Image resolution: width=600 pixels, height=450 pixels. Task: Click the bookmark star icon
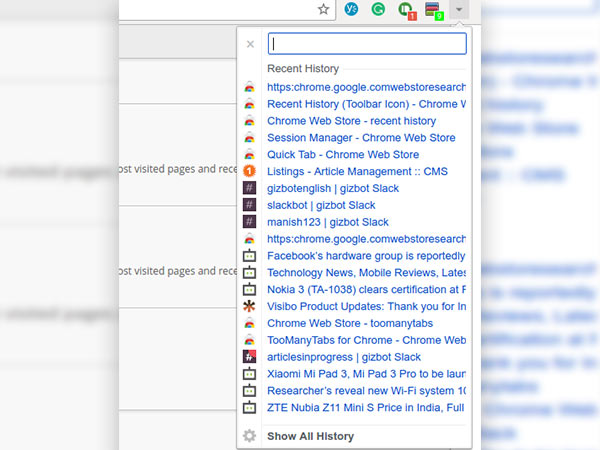tap(323, 9)
